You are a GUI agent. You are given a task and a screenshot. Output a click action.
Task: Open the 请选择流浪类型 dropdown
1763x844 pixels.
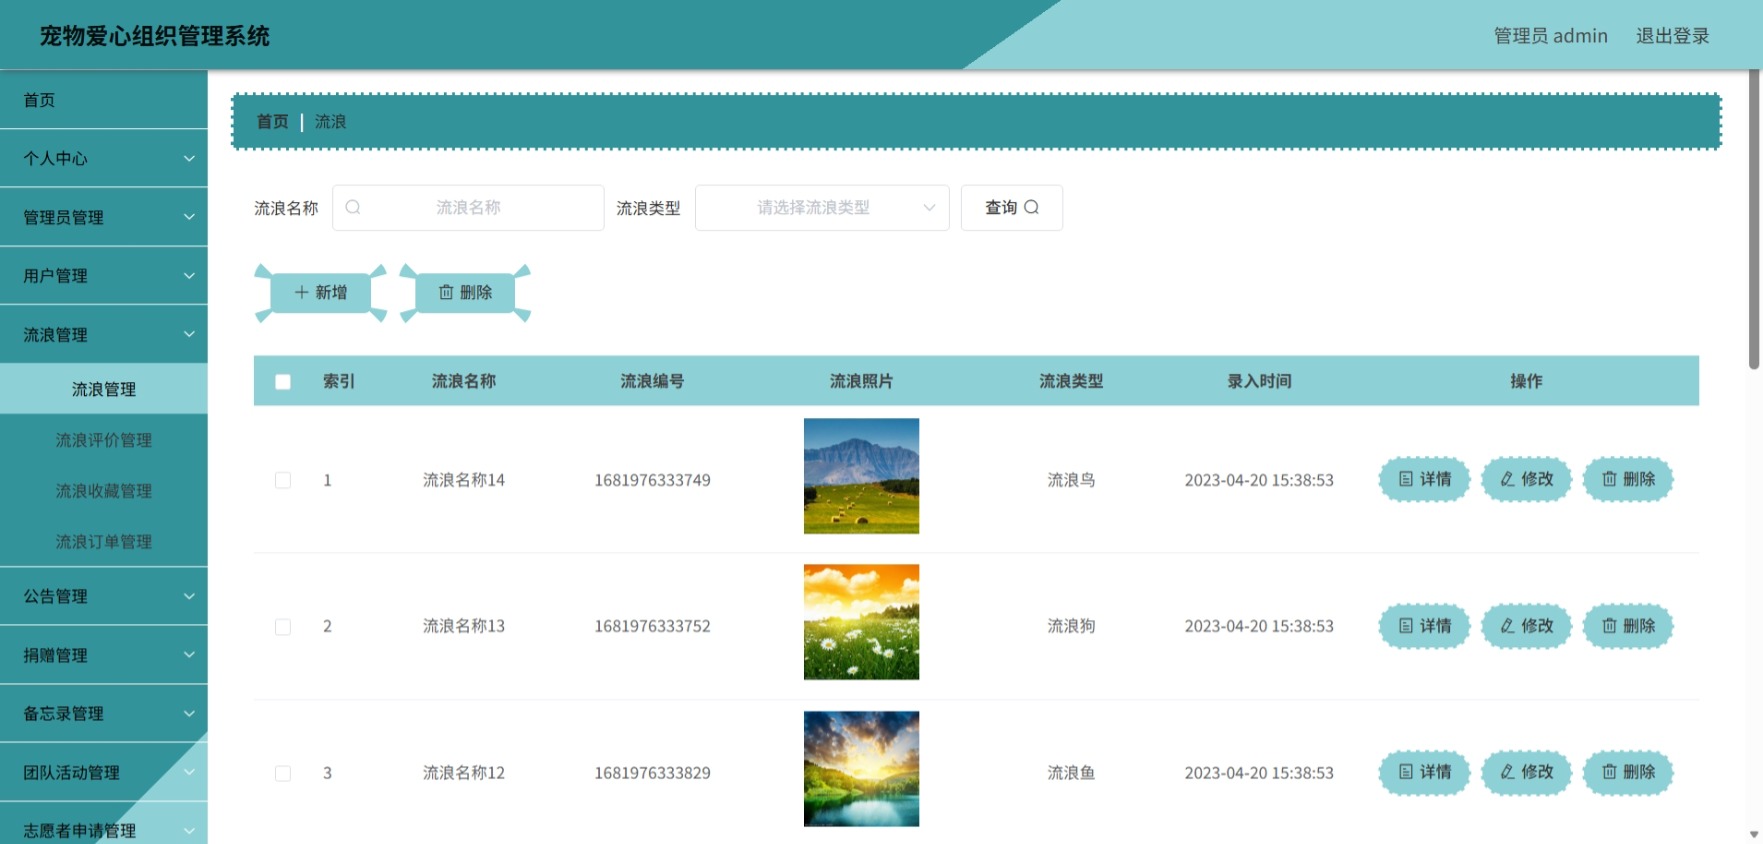pos(822,207)
